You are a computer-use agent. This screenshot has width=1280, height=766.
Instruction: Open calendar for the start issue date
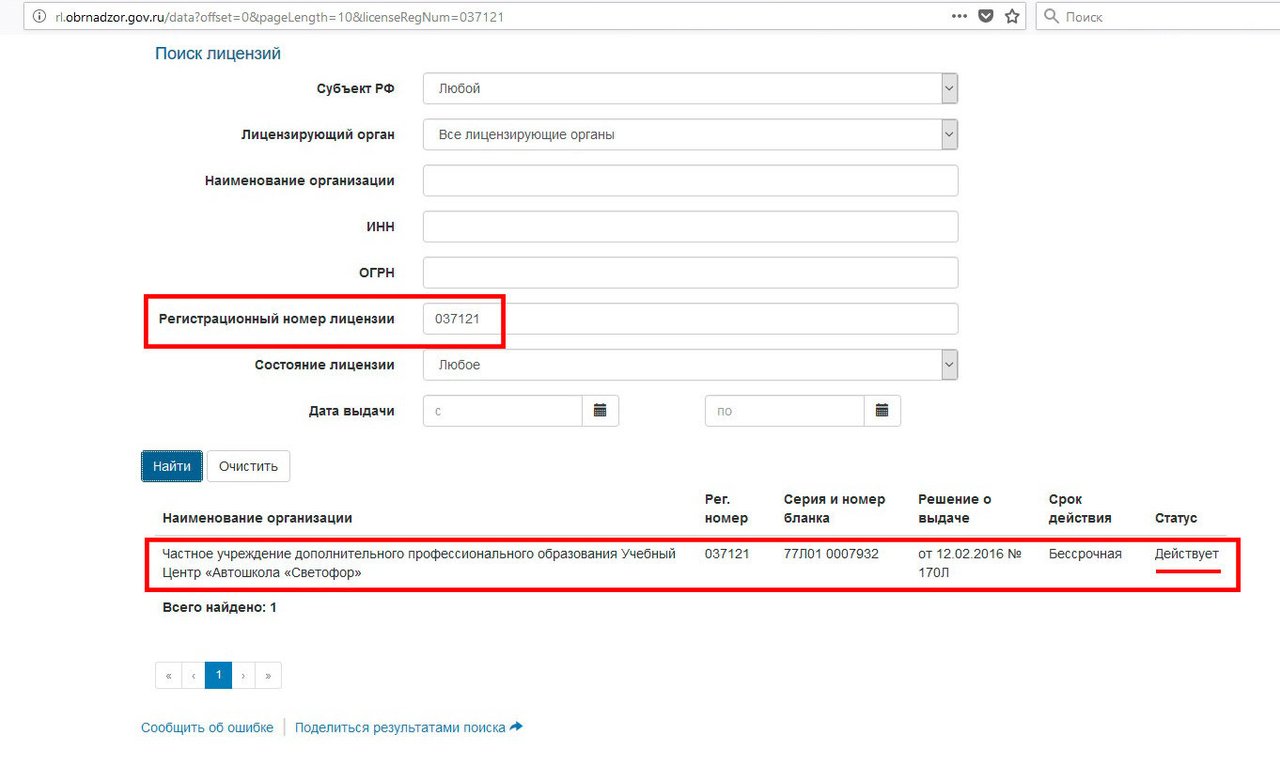600,411
